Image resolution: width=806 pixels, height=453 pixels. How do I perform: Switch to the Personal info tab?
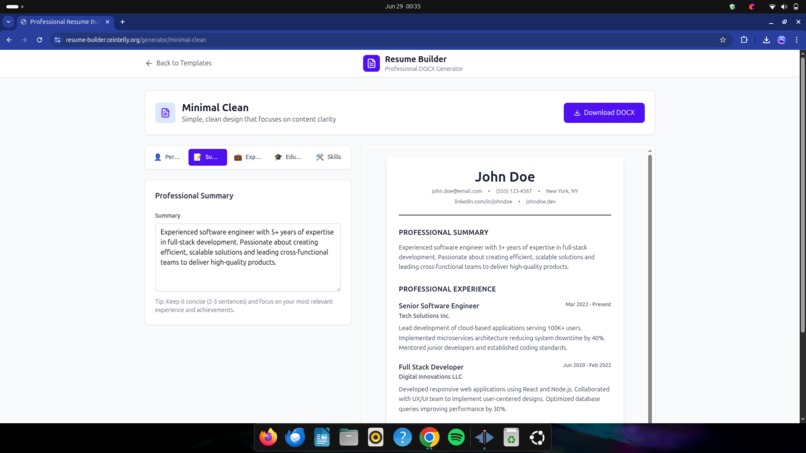pyautogui.click(x=167, y=157)
